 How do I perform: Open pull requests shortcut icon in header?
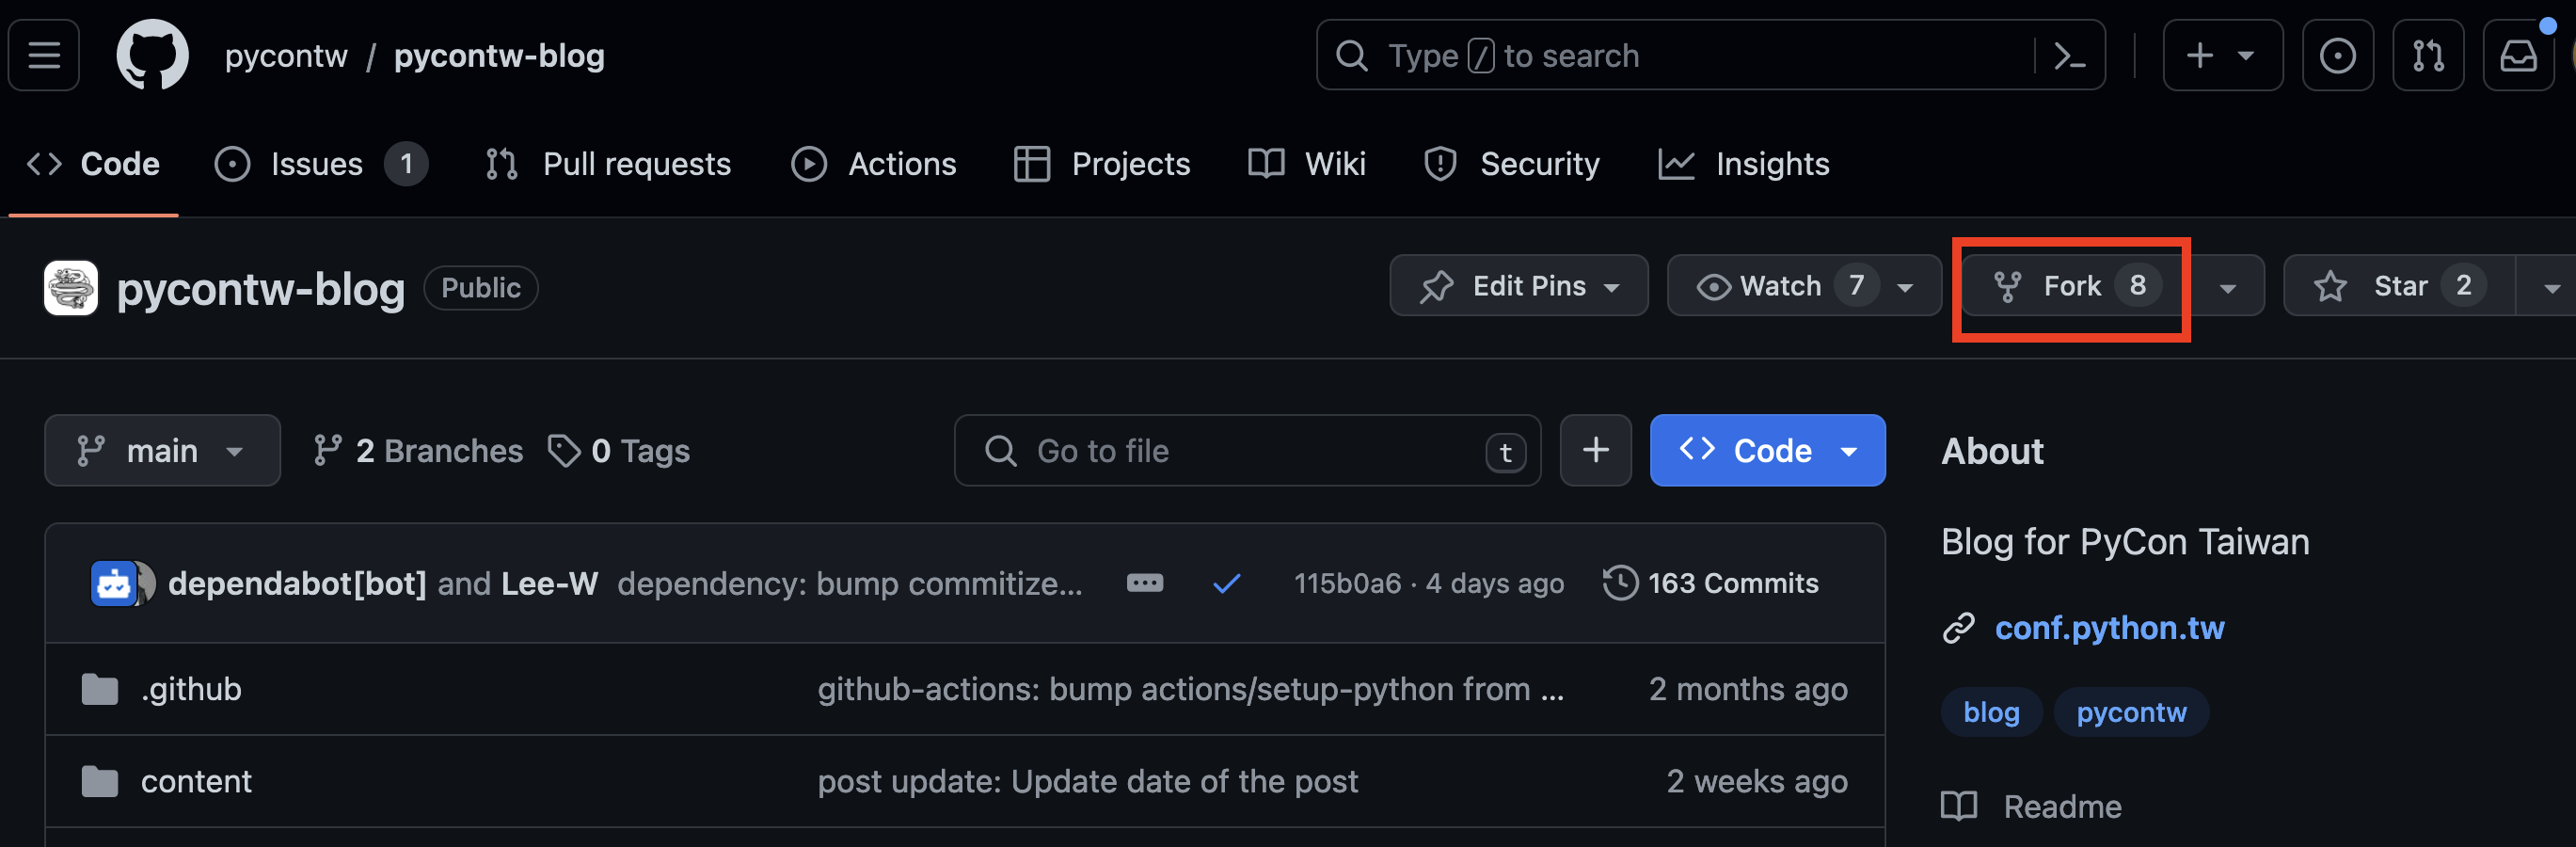(2427, 55)
